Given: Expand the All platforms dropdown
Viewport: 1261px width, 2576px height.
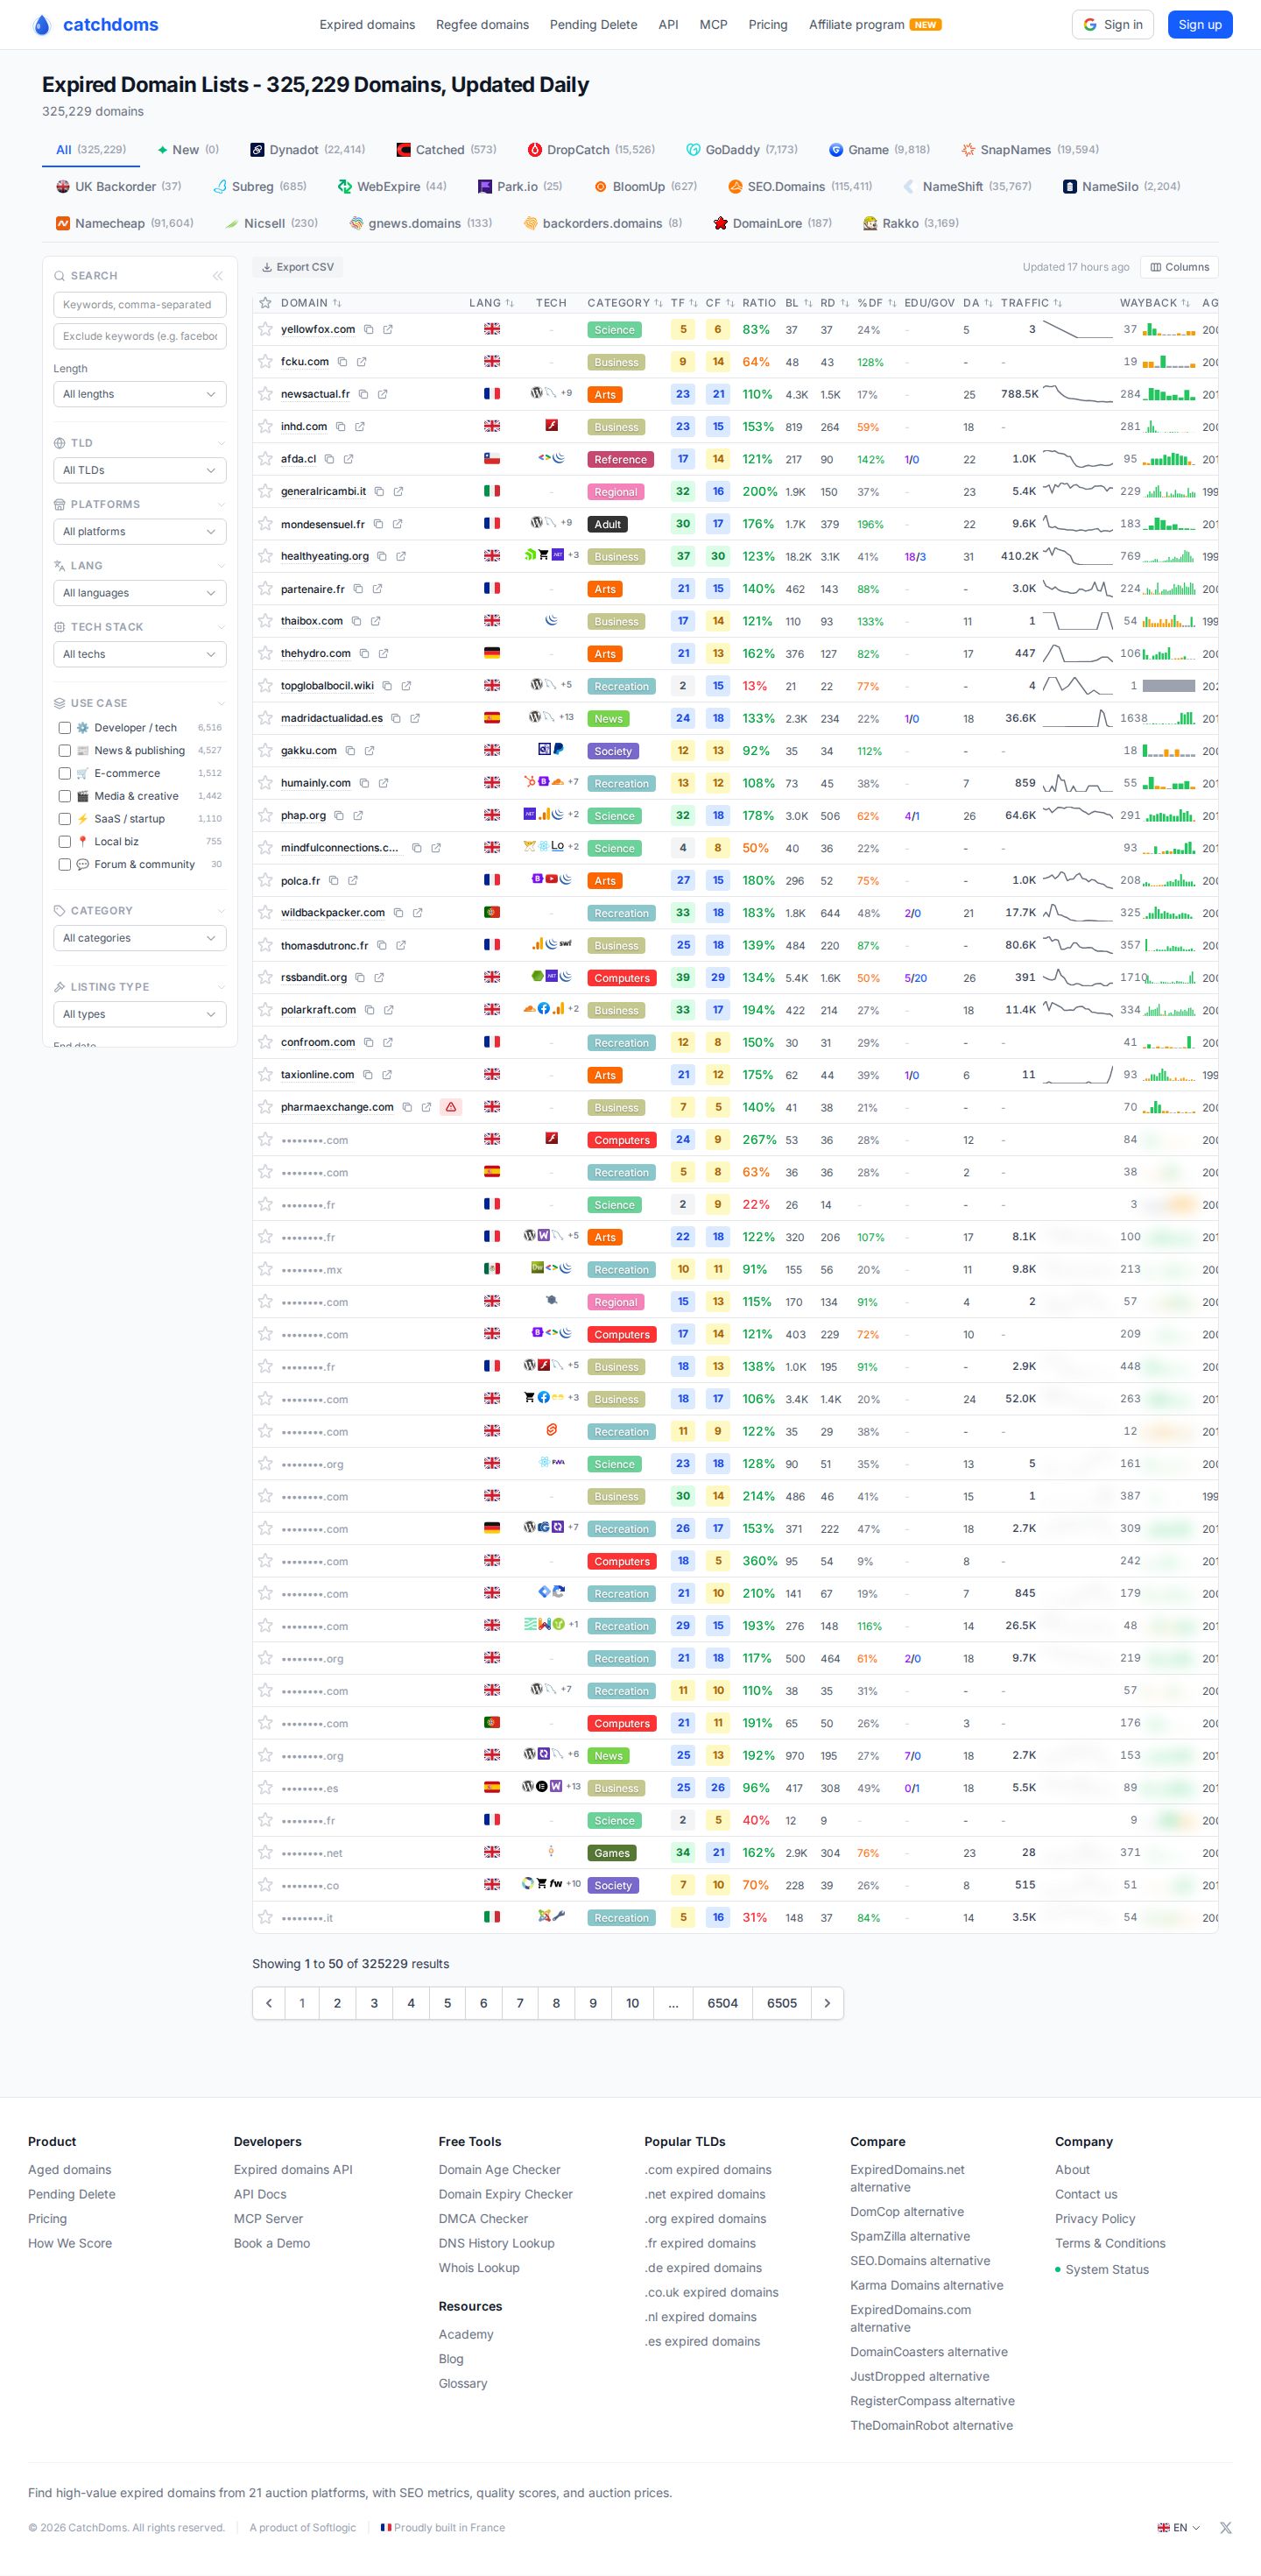Looking at the screenshot, I should 140,531.
